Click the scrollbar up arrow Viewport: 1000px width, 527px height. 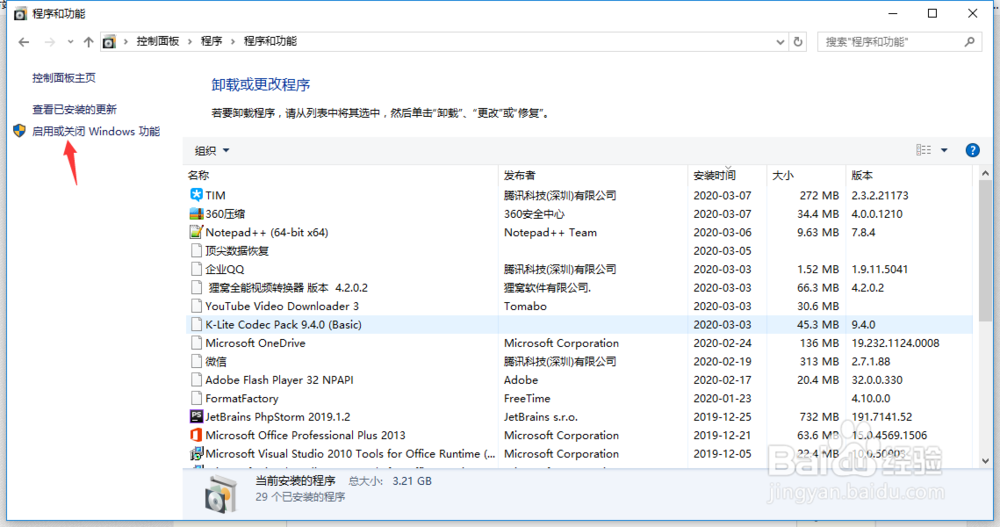985,174
